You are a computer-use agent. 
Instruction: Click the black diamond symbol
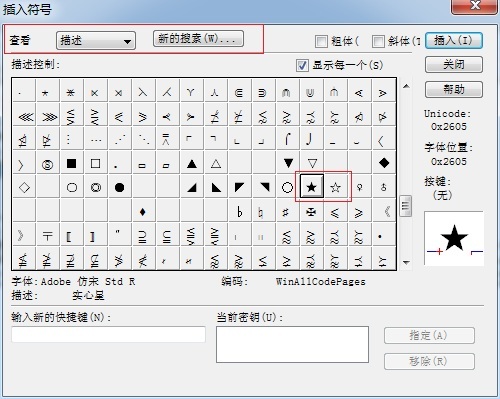pyautogui.click(x=384, y=163)
